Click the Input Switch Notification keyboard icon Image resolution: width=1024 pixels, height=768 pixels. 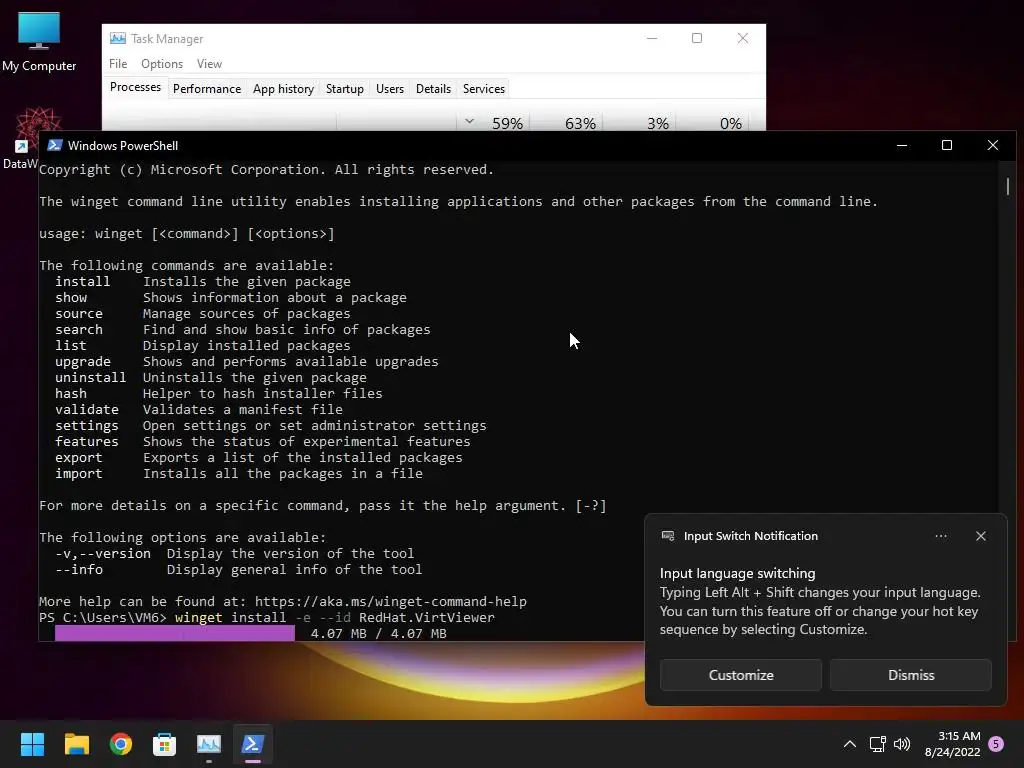667,536
